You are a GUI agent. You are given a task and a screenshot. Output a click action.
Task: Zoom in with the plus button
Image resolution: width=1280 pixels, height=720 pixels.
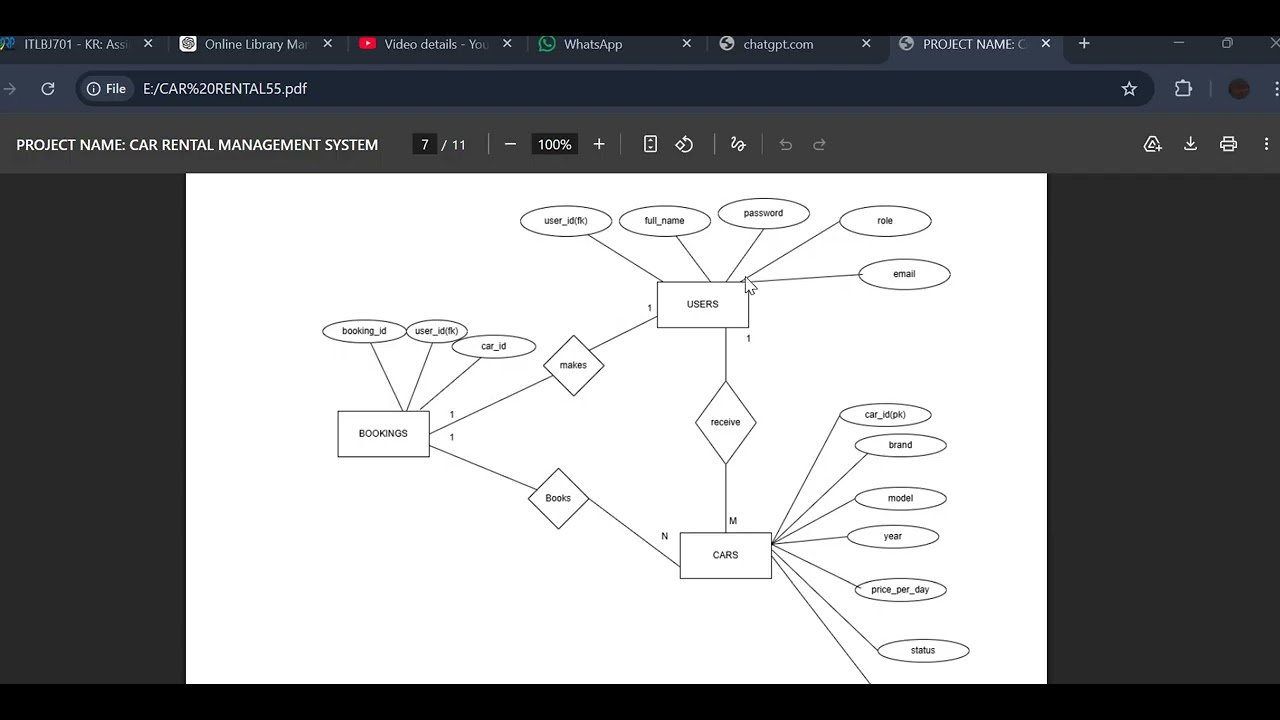coord(599,145)
